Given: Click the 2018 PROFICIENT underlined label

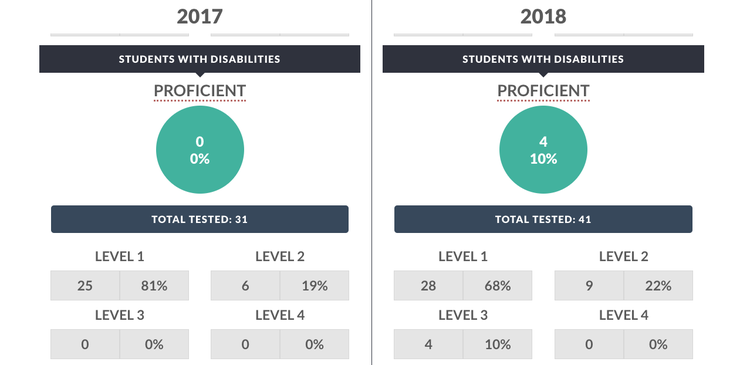Looking at the screenshot, I should pyautogui.click(x=543, y=91).
